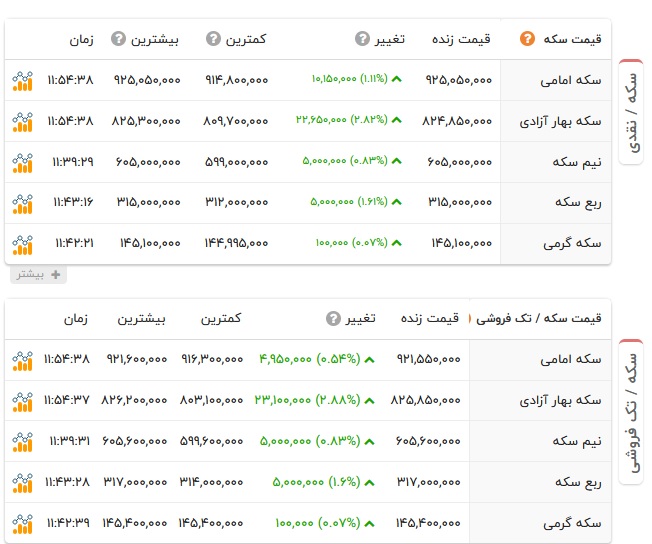Open chart icon for ربع سکه in نقدی table
The width and height of the screenshot is (652, 544).
coord(22,204)
